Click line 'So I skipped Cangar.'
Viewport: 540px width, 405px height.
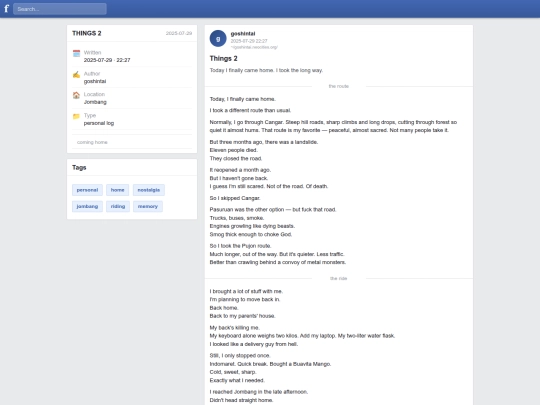235,198
